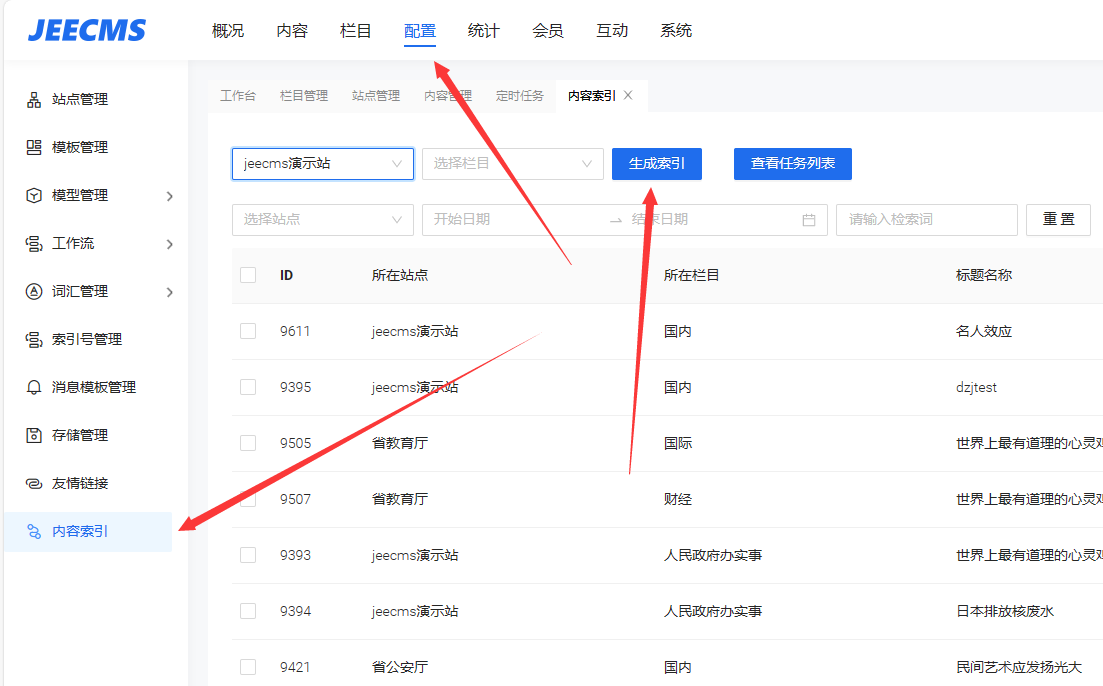Click the calendar icon in date range field

pyautogui.click(x=809, y=220)
